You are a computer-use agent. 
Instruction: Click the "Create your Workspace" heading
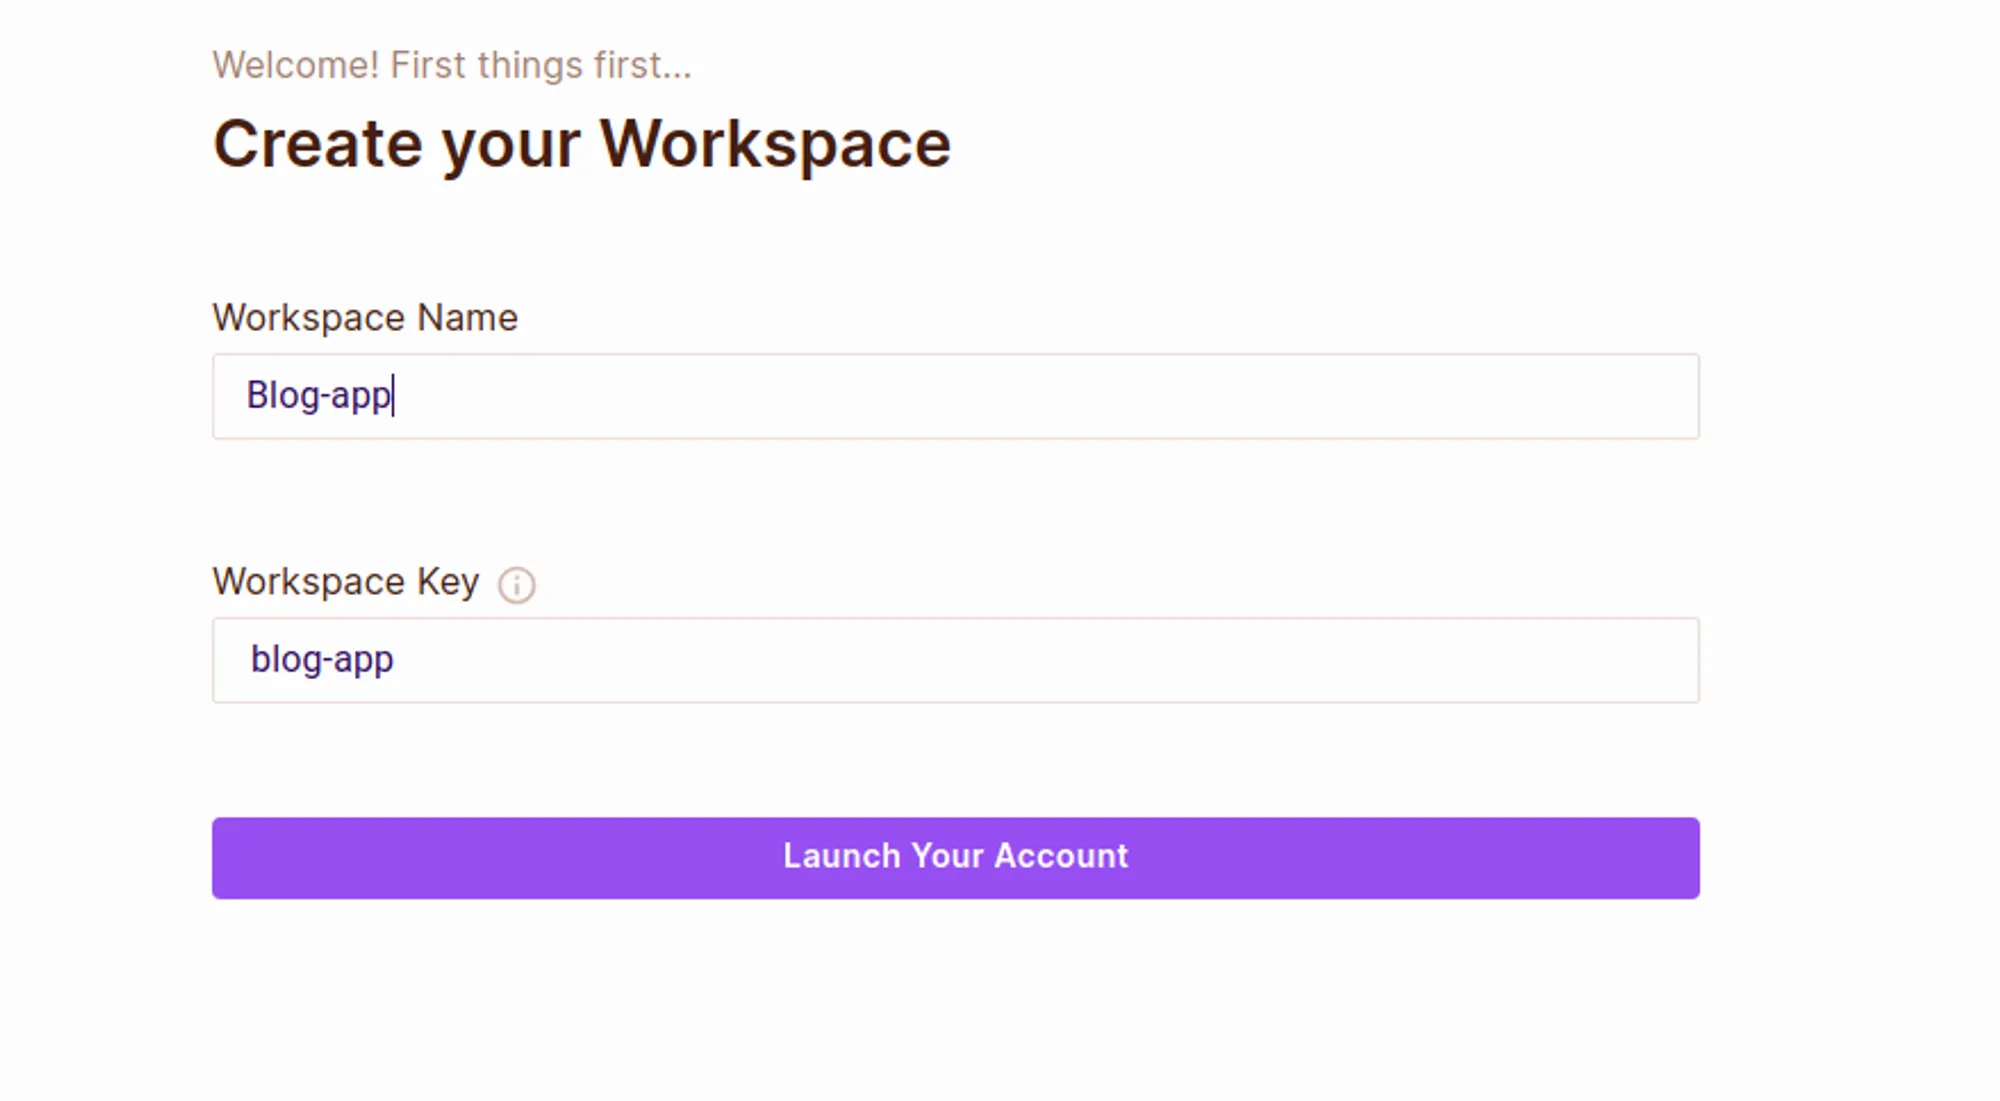tap(581, 144)
